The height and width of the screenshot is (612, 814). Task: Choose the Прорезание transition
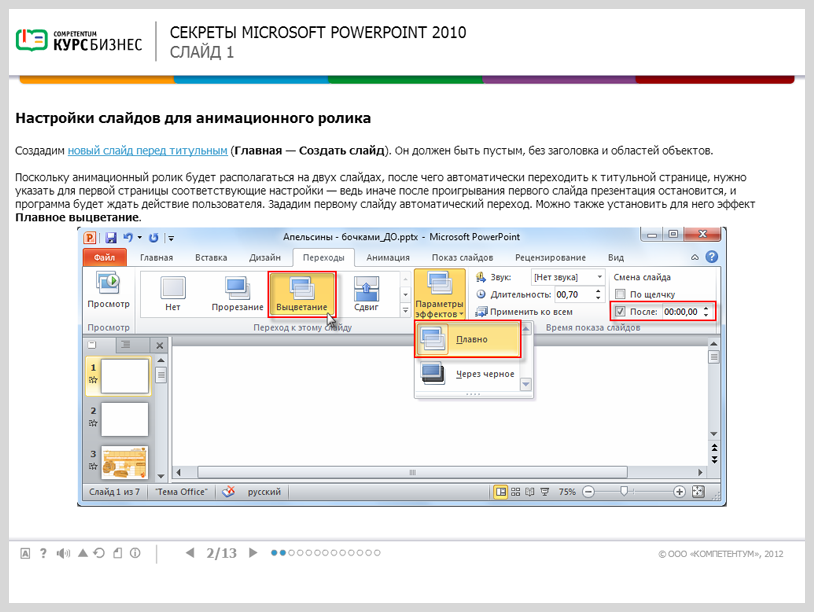pyautogui.click(x=237, y=294)
